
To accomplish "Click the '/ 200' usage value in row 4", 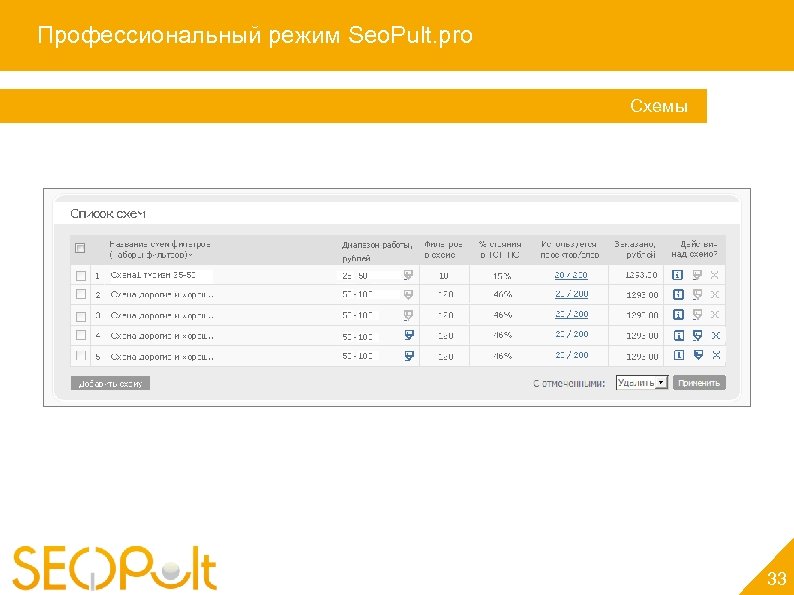I will pyautogui.click(x=571, y=334).
